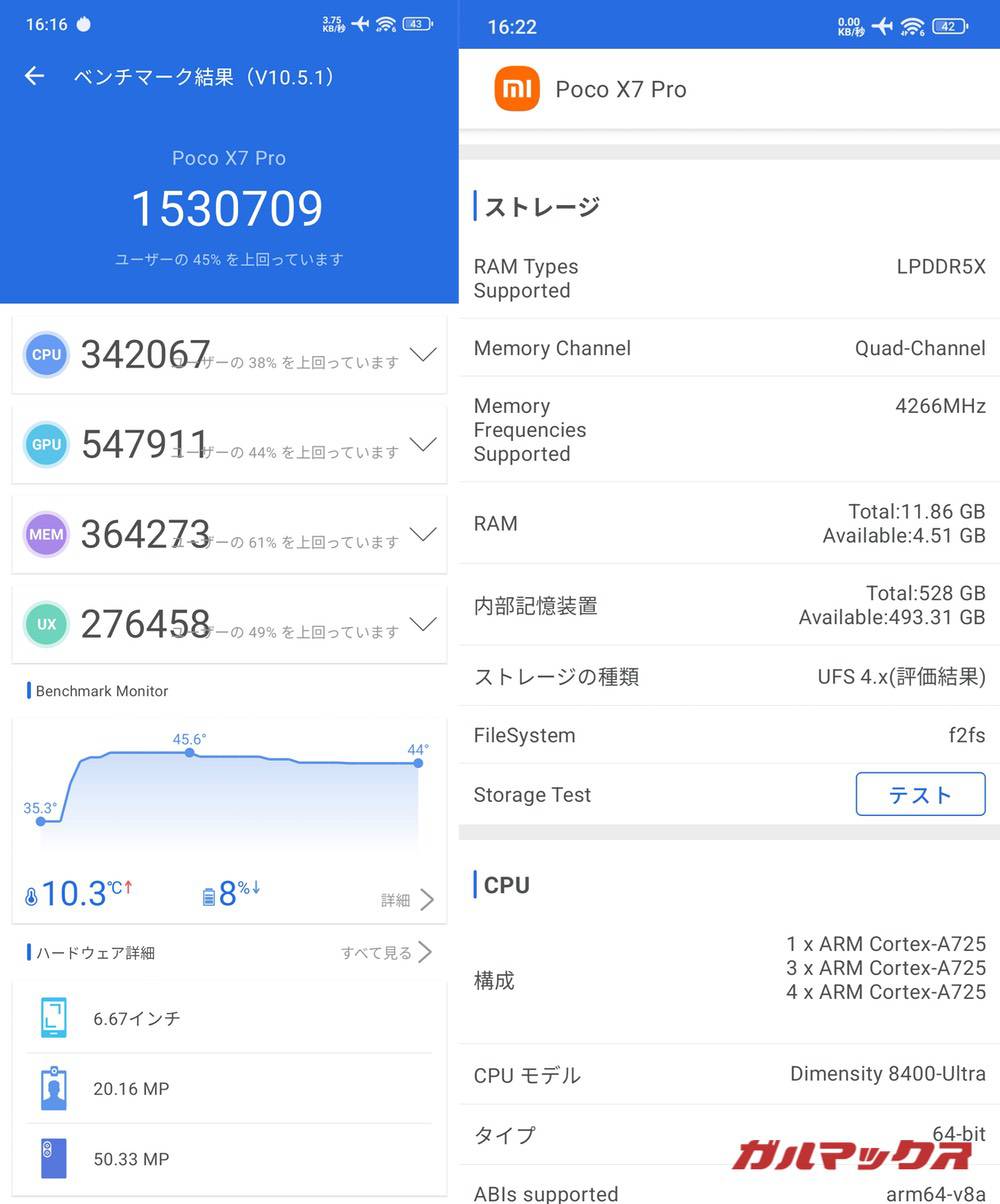Screen dimensions: 1000x1204
Task: Click the front camera icon showing 20.16 MP
Action: 53,1088
